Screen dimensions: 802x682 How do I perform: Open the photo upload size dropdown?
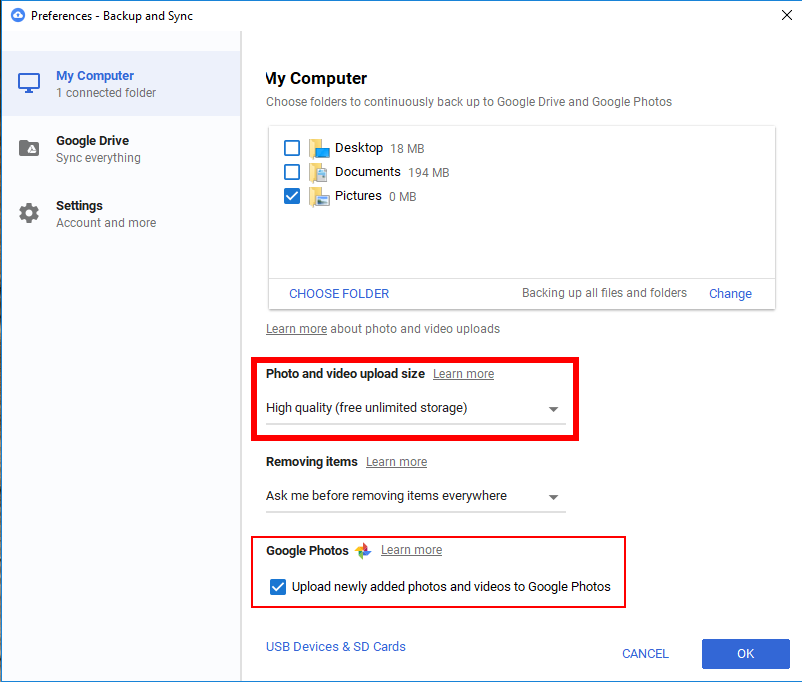[415, 408]
